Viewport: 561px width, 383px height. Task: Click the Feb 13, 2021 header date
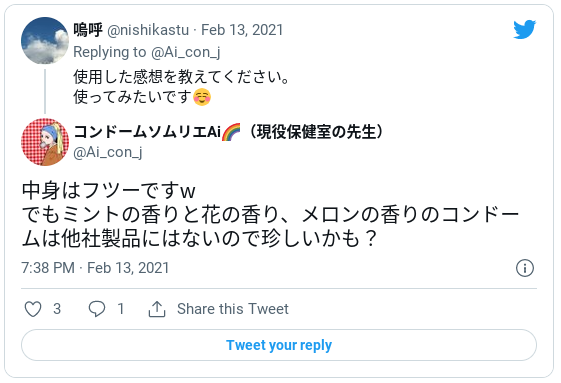[x=242, y=30]
